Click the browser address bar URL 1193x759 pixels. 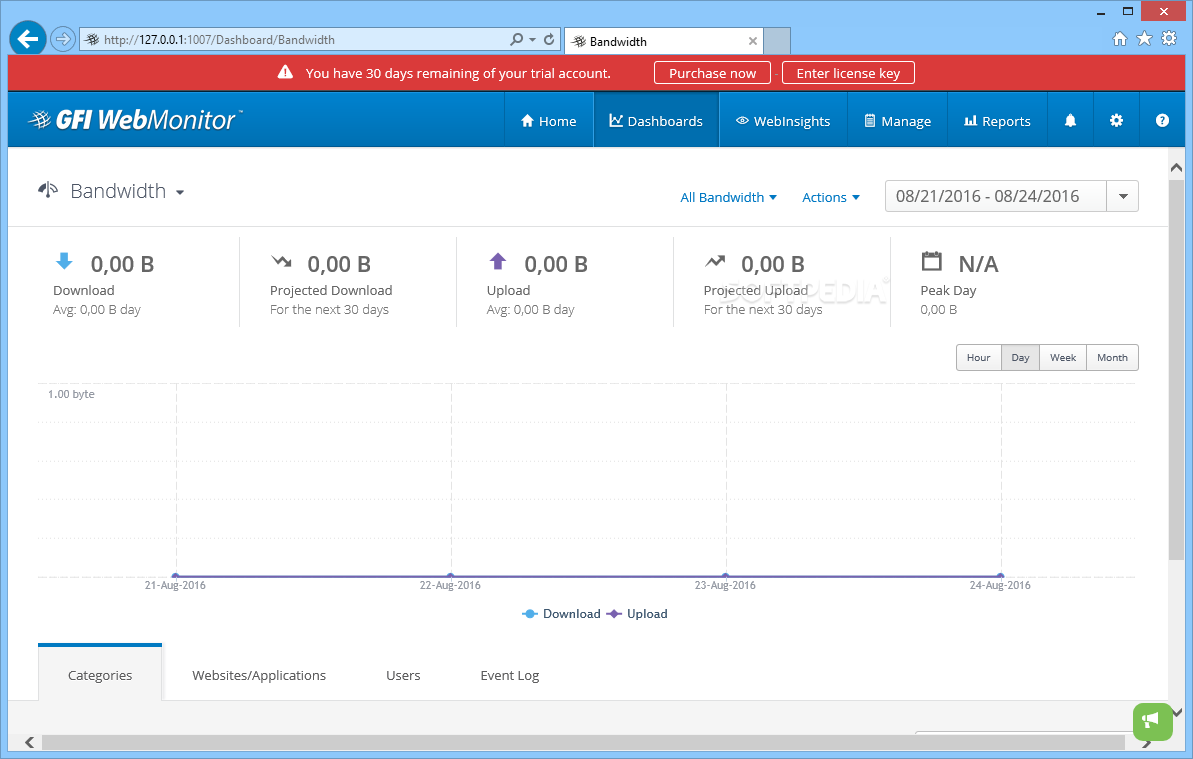pos(219,40)
